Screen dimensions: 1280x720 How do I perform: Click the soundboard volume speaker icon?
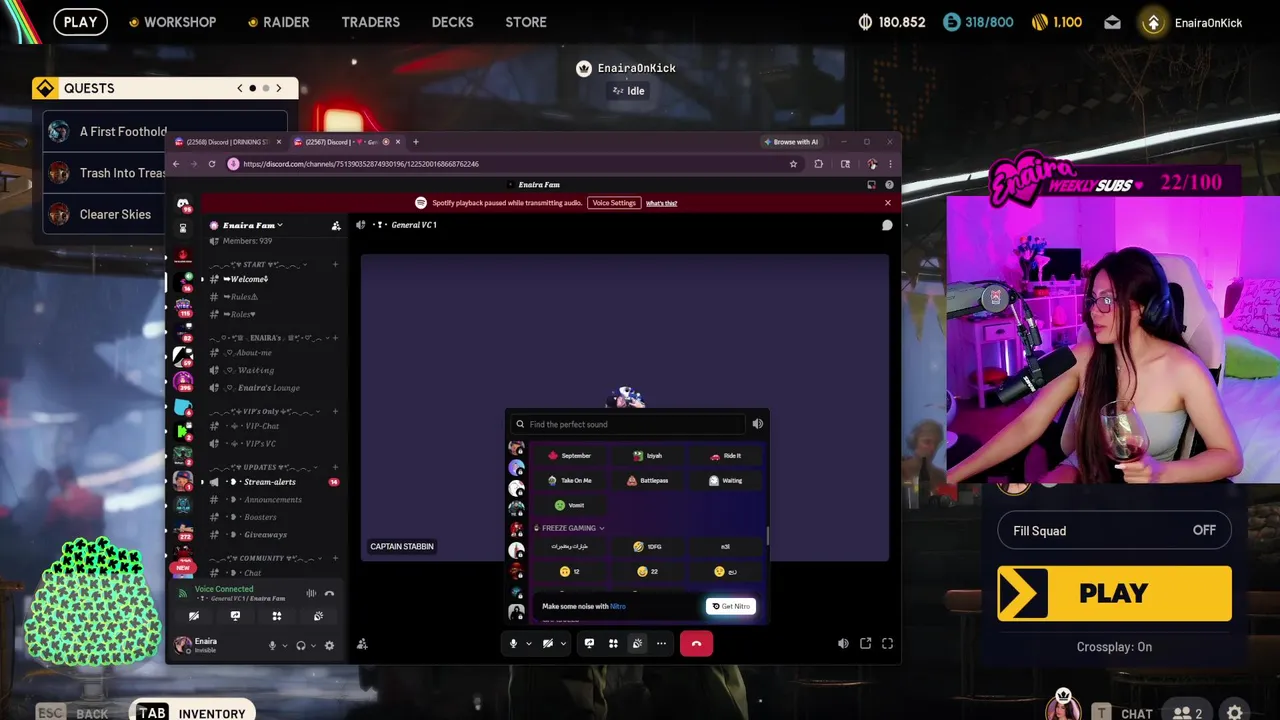click(758, 424)
